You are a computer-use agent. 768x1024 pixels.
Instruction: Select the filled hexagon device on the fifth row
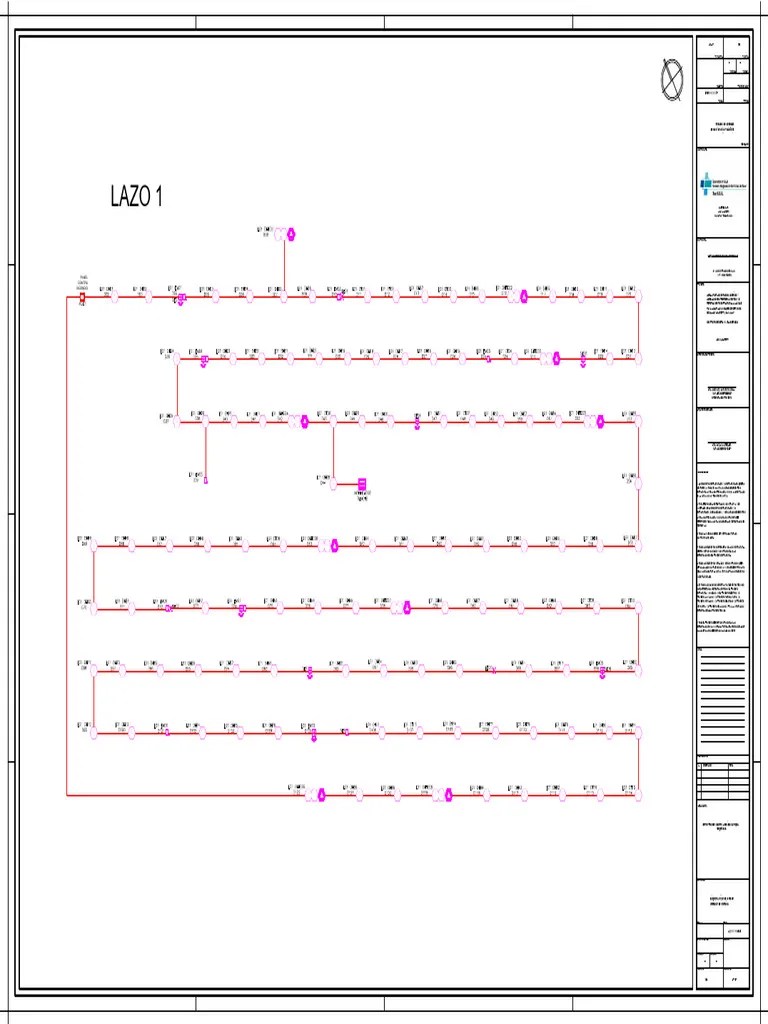407,608
